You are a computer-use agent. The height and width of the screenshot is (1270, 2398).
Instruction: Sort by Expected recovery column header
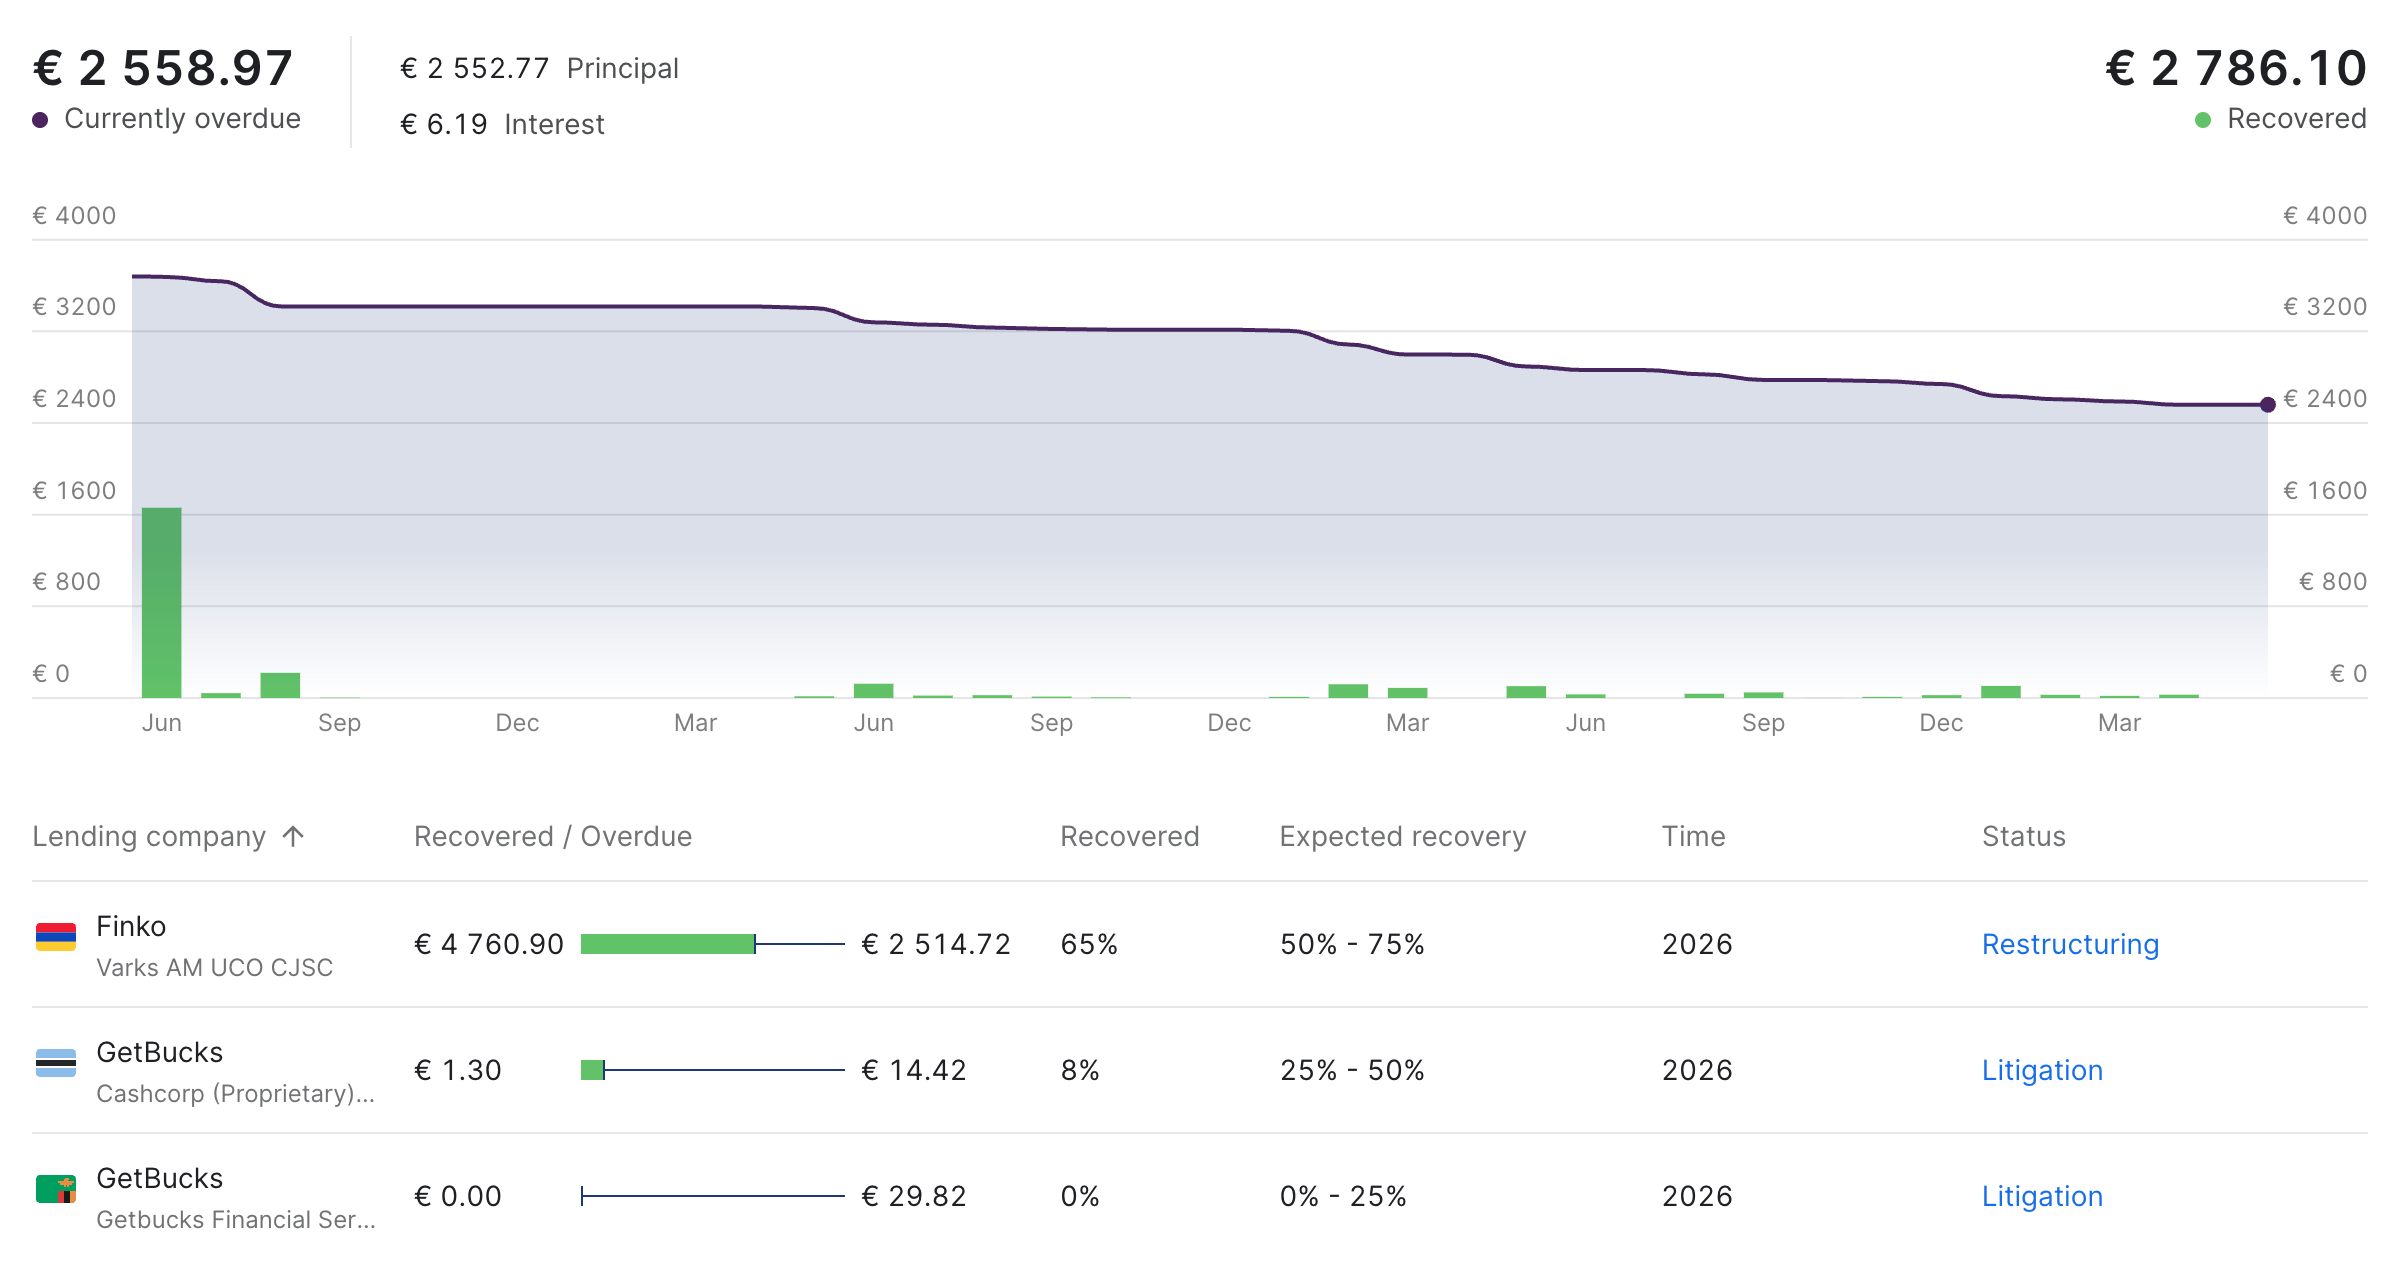(1402, 836)
